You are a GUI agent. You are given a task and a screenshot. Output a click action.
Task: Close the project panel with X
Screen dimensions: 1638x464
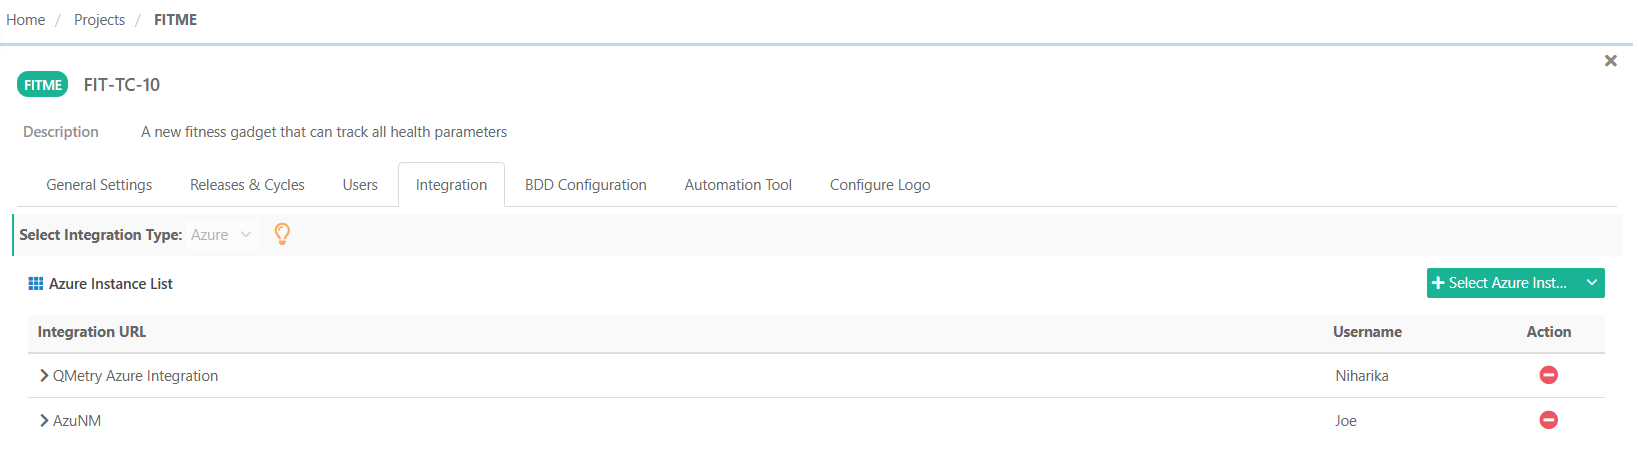pos(1610,61)
